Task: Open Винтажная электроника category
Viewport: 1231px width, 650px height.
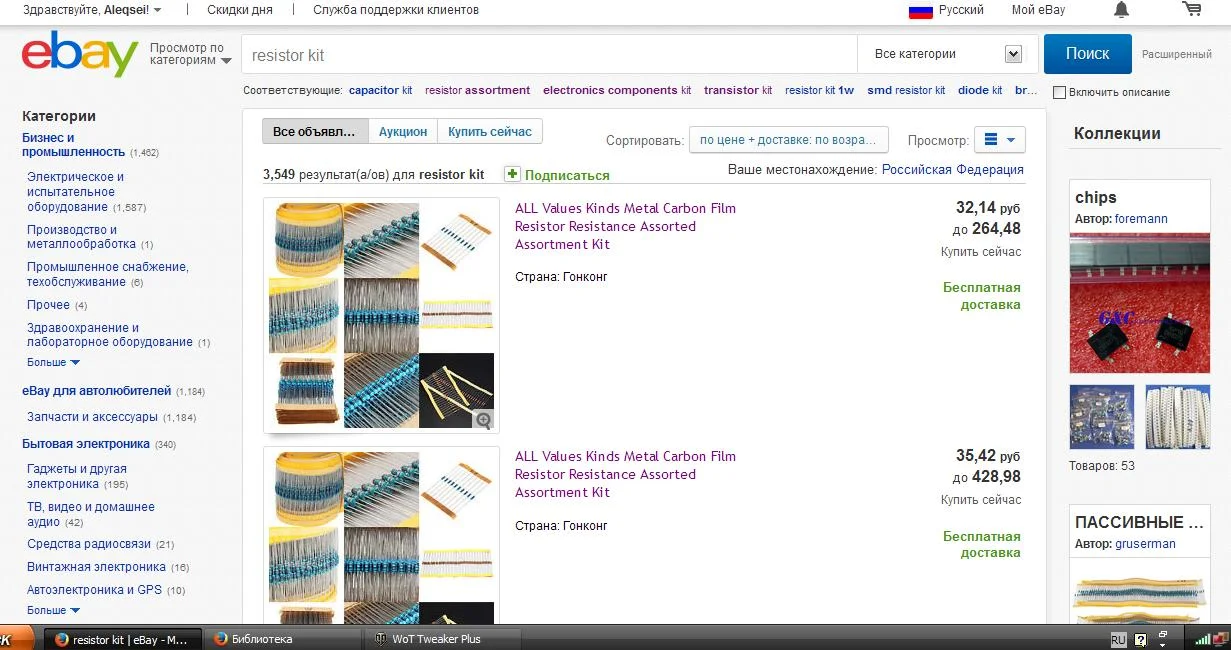Action: tap(96, 567)
